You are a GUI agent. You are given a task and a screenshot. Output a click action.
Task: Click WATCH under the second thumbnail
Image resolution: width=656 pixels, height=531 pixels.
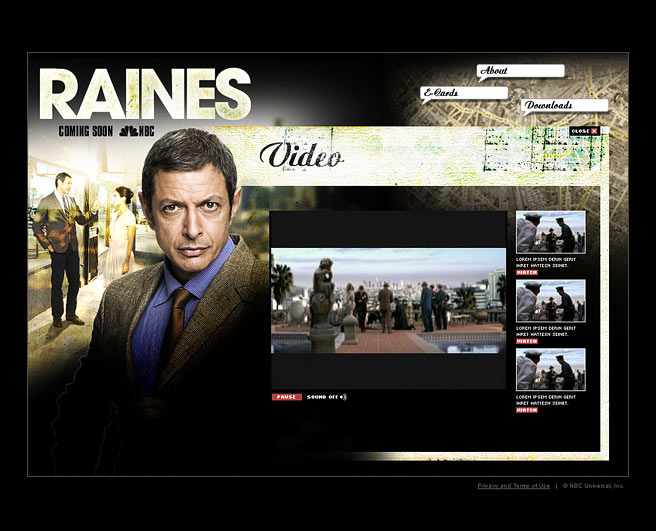(527, 341)
